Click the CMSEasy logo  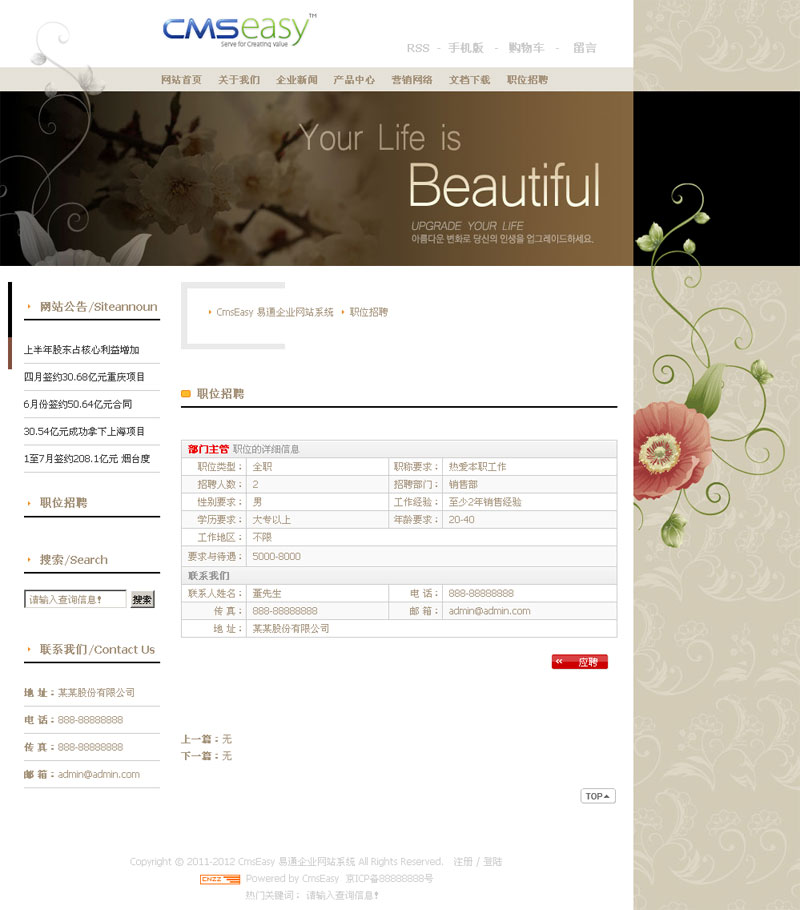[239, 31]
